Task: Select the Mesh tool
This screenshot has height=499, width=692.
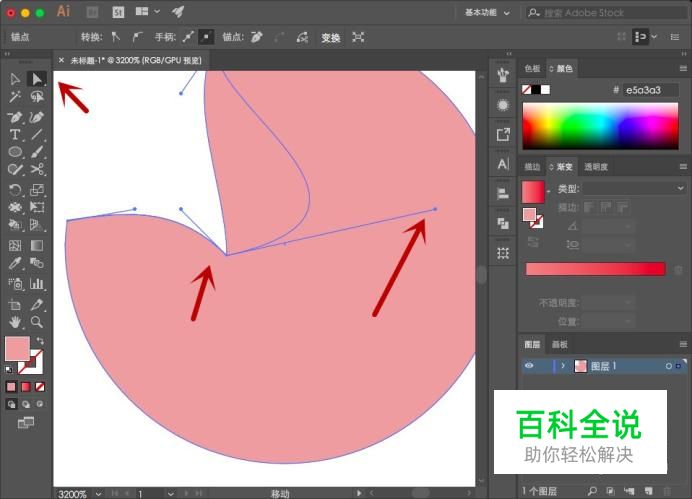Action: point(15,245)
